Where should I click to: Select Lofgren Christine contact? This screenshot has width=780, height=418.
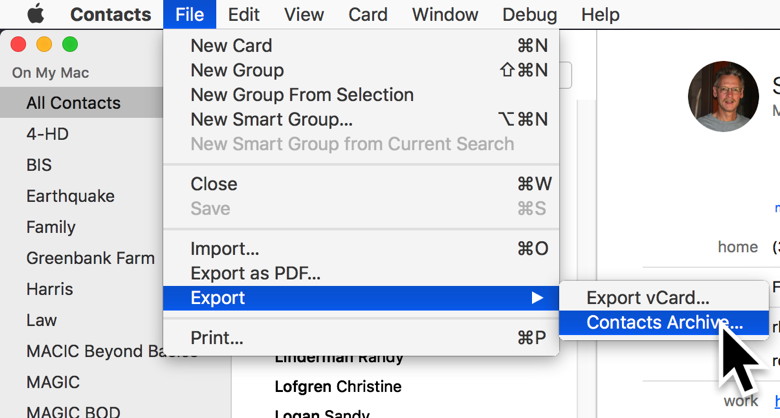[338, 387]
